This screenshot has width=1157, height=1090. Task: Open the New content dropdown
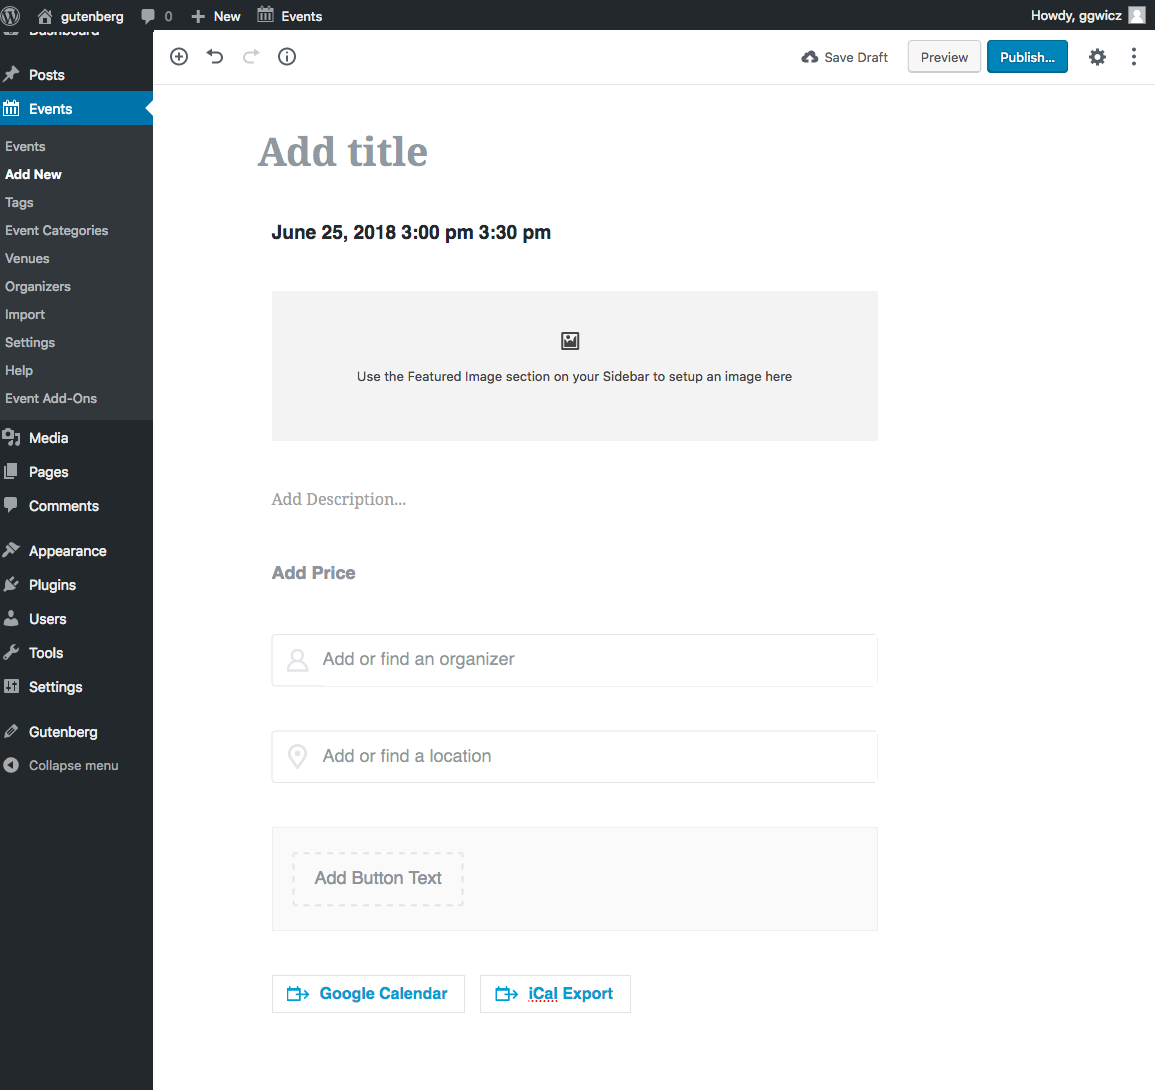pos(216,16)
